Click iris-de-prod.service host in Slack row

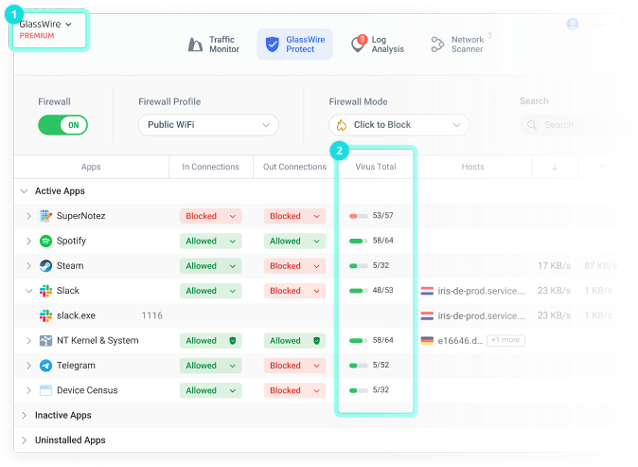482,291
